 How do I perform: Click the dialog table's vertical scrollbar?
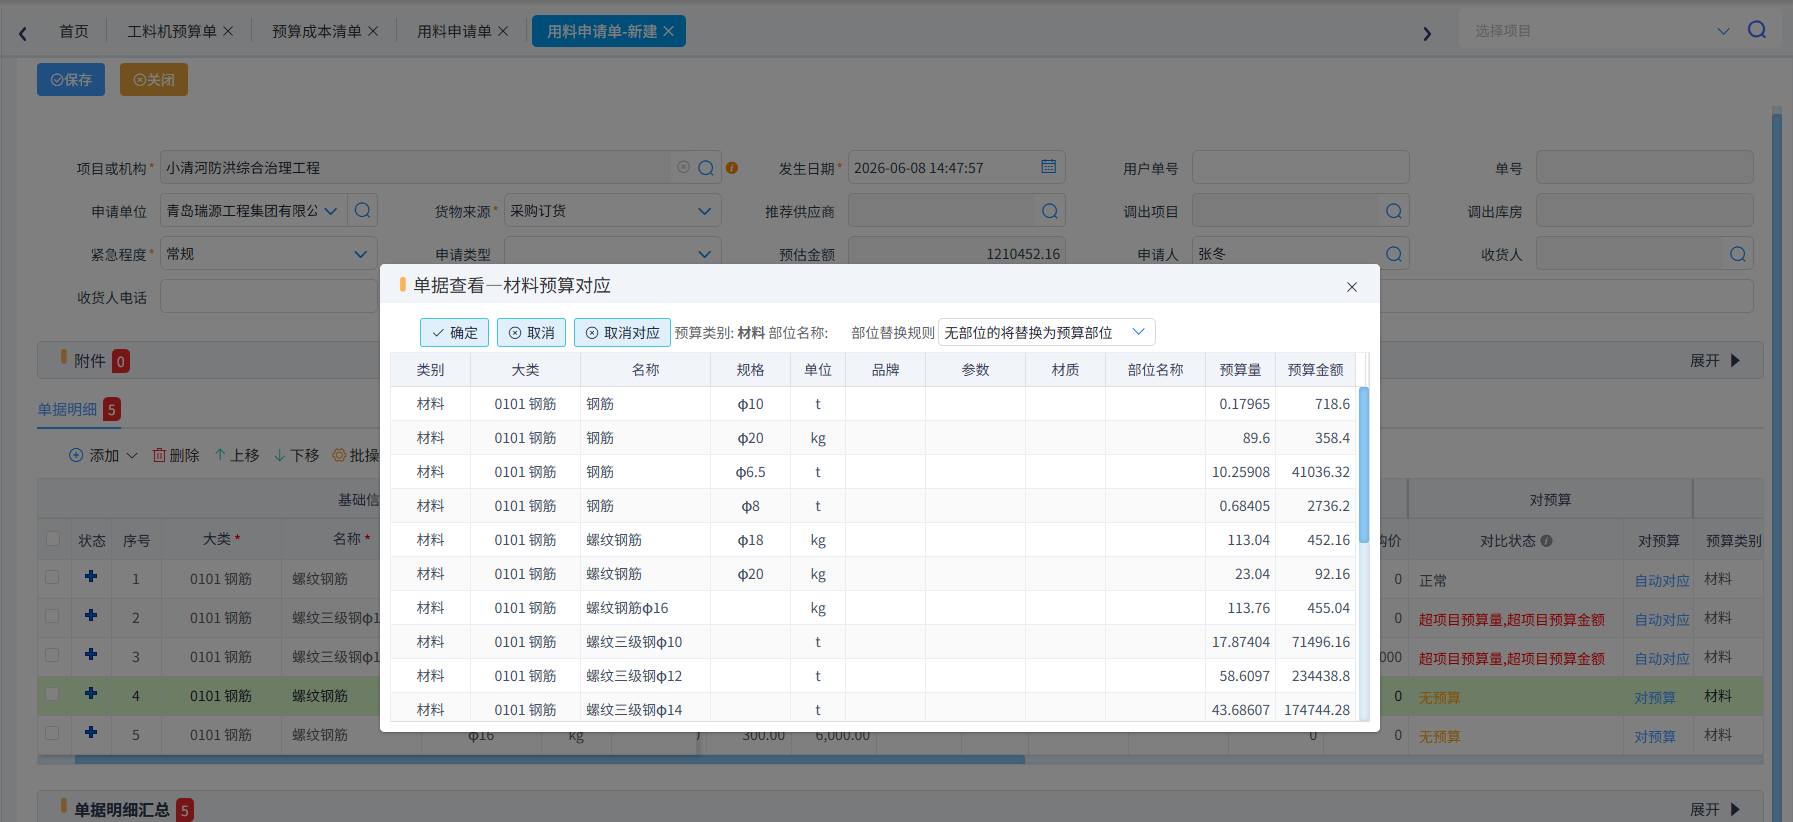click(x=1364, y=464)
